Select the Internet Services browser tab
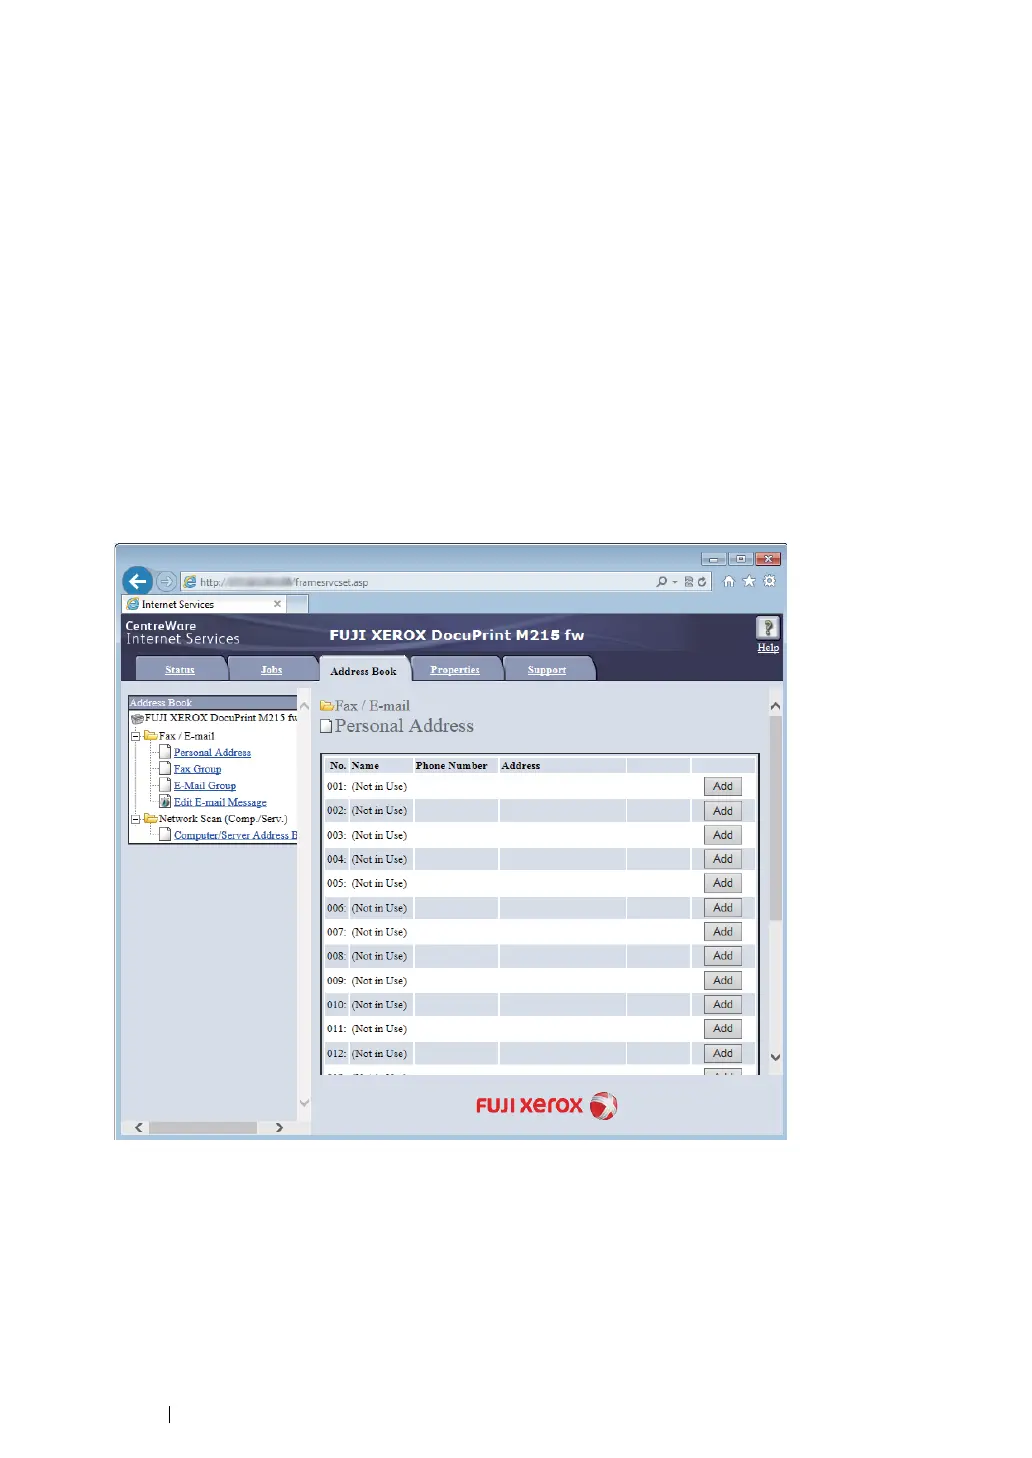The width and height of the screenshot is (1032, 1458). click(204, 604)
